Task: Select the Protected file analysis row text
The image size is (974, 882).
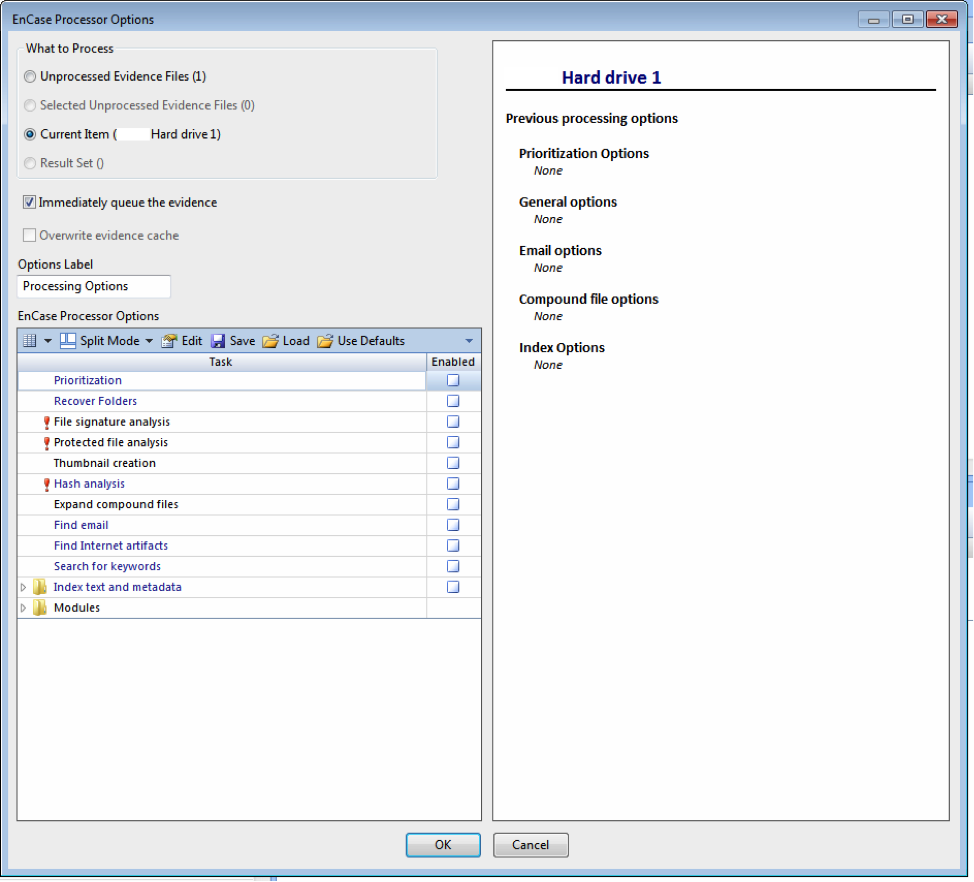Action: (111, 442)
